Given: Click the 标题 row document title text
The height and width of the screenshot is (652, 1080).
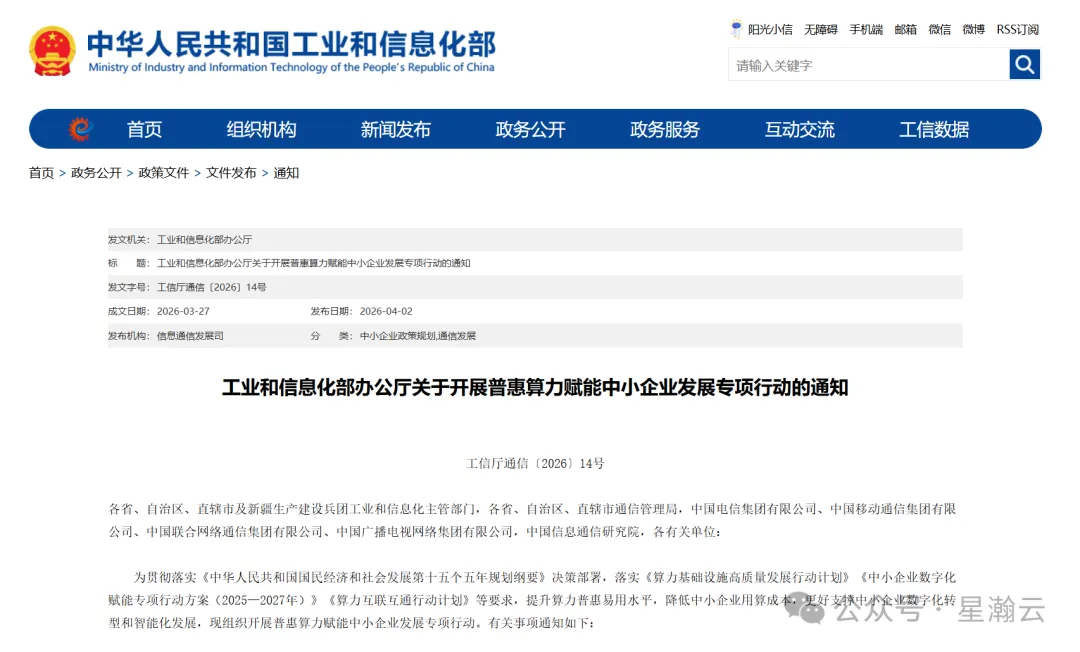Looking at the screenshot, I should tap(313, 263).
